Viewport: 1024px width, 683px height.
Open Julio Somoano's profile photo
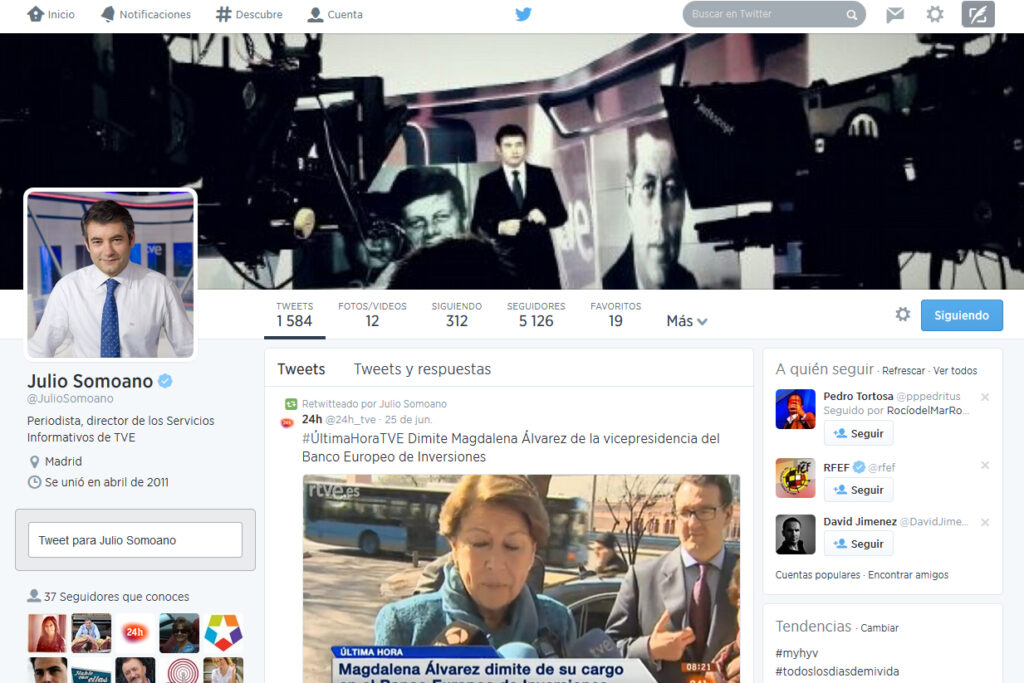point(110,274)
